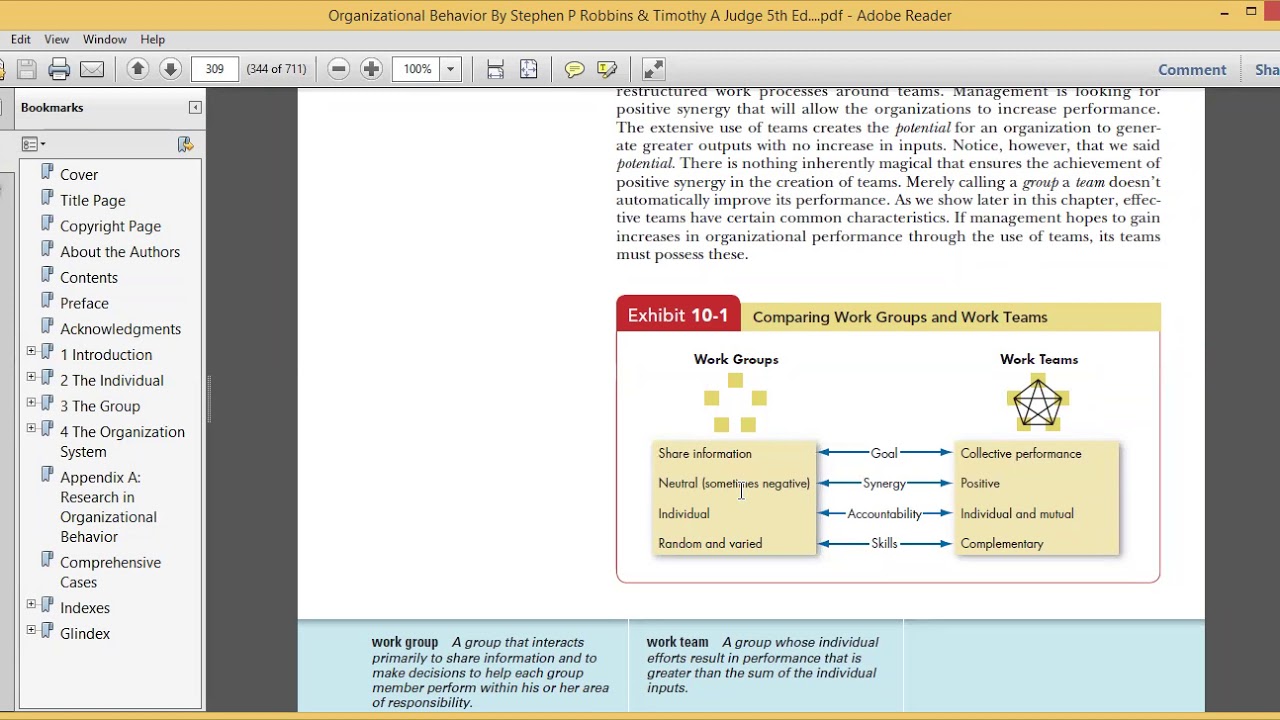1280x720 pixels.
Task: Click the 'Work Teams' column heading
Action: point(1039,360)
